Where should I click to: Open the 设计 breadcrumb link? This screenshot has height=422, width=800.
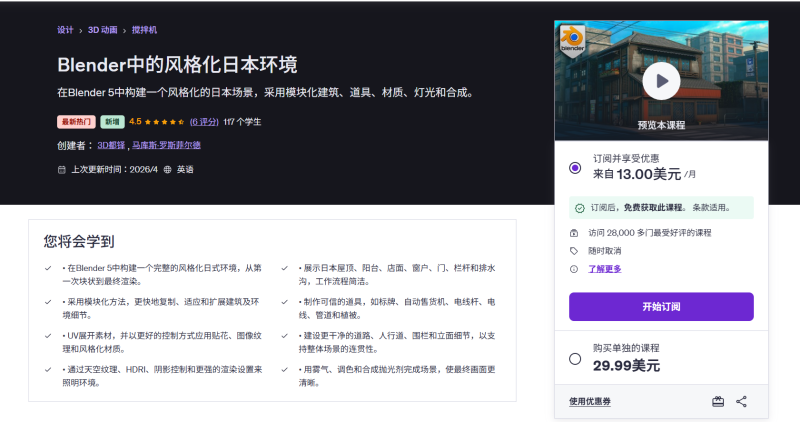click(65, 30)
